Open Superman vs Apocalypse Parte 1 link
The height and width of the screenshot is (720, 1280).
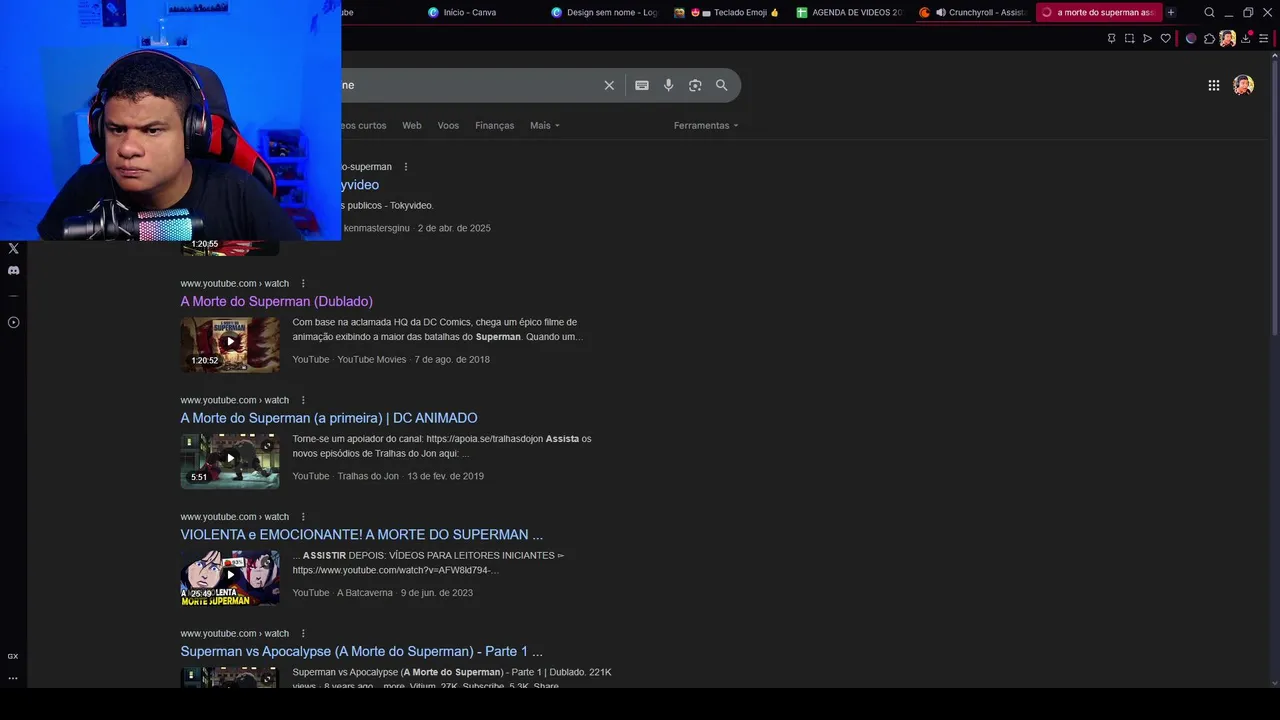[x=362, y=651]
